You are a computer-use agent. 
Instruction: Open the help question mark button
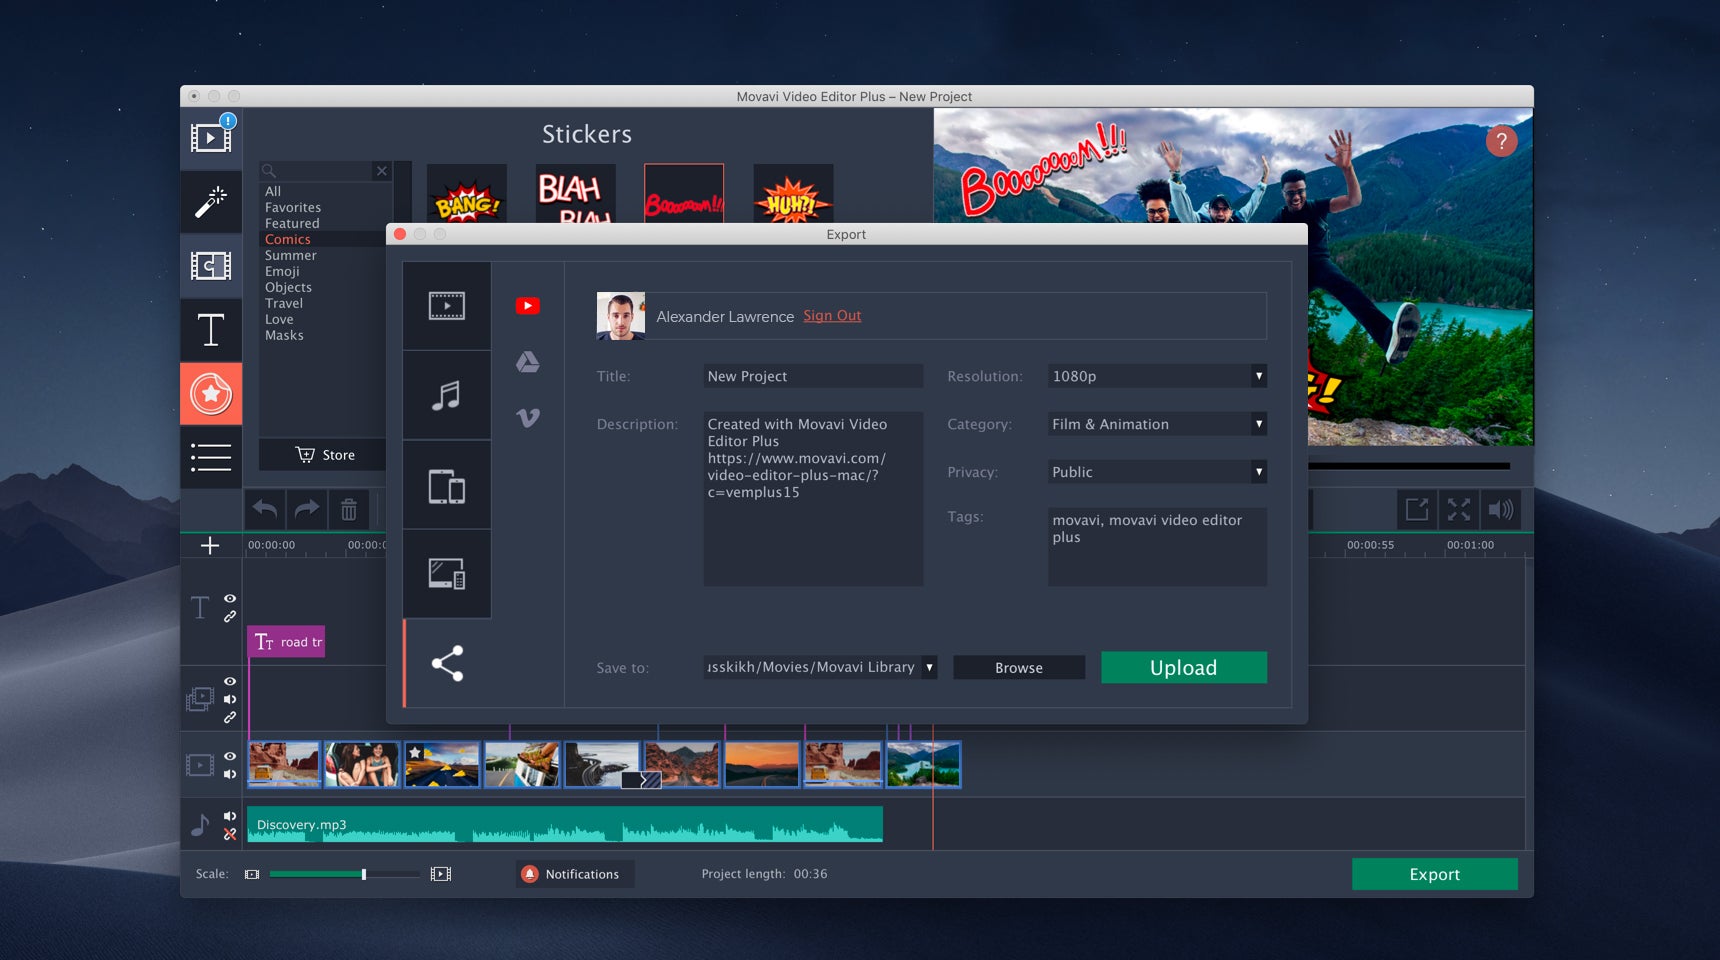pyautogui.click(x=1501, y=141)
